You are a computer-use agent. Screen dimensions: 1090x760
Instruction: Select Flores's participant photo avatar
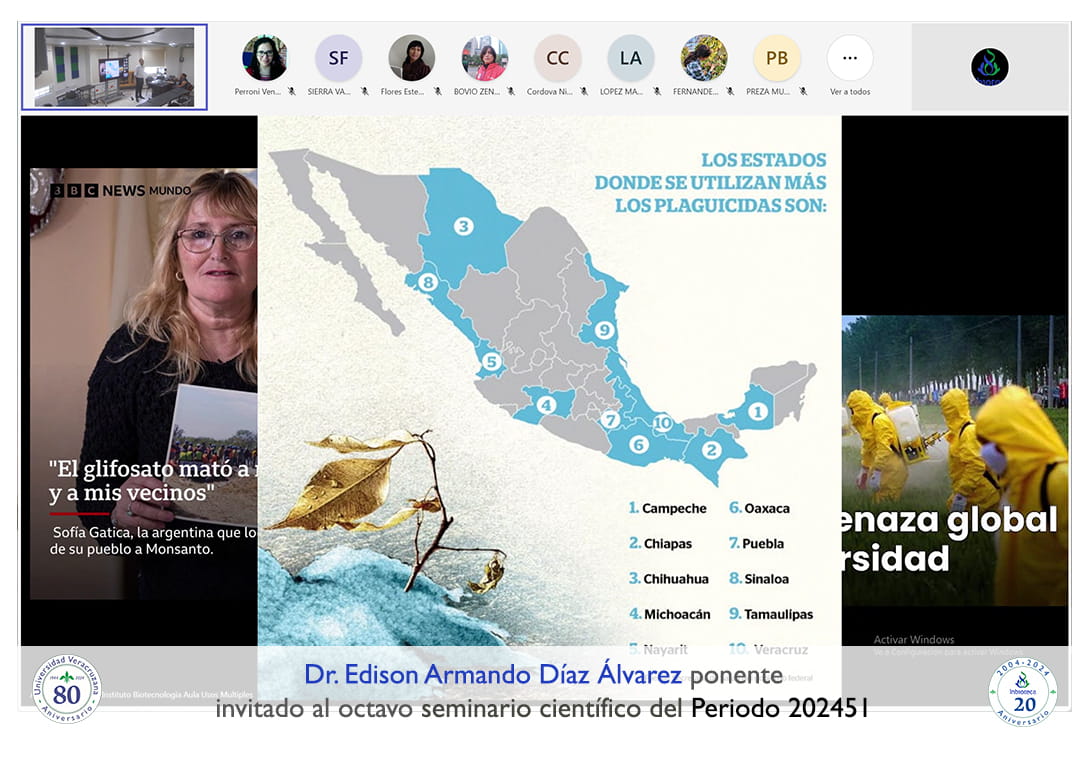(411, 58)
